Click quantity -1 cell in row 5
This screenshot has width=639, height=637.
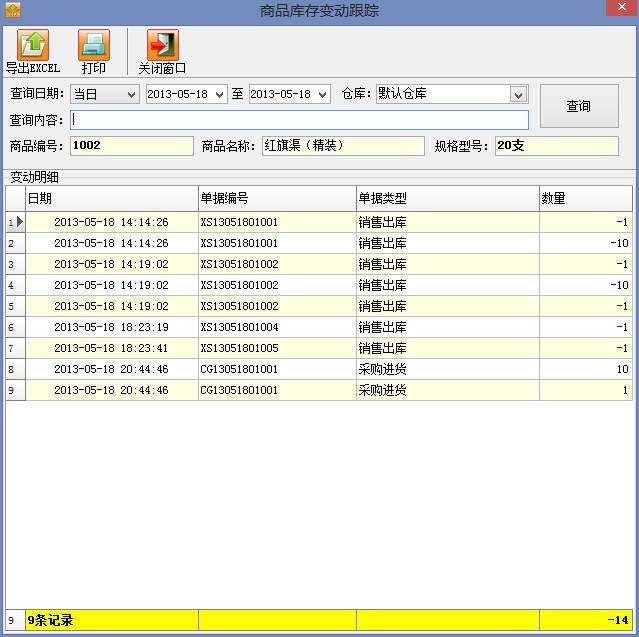(x=586, y=306)
